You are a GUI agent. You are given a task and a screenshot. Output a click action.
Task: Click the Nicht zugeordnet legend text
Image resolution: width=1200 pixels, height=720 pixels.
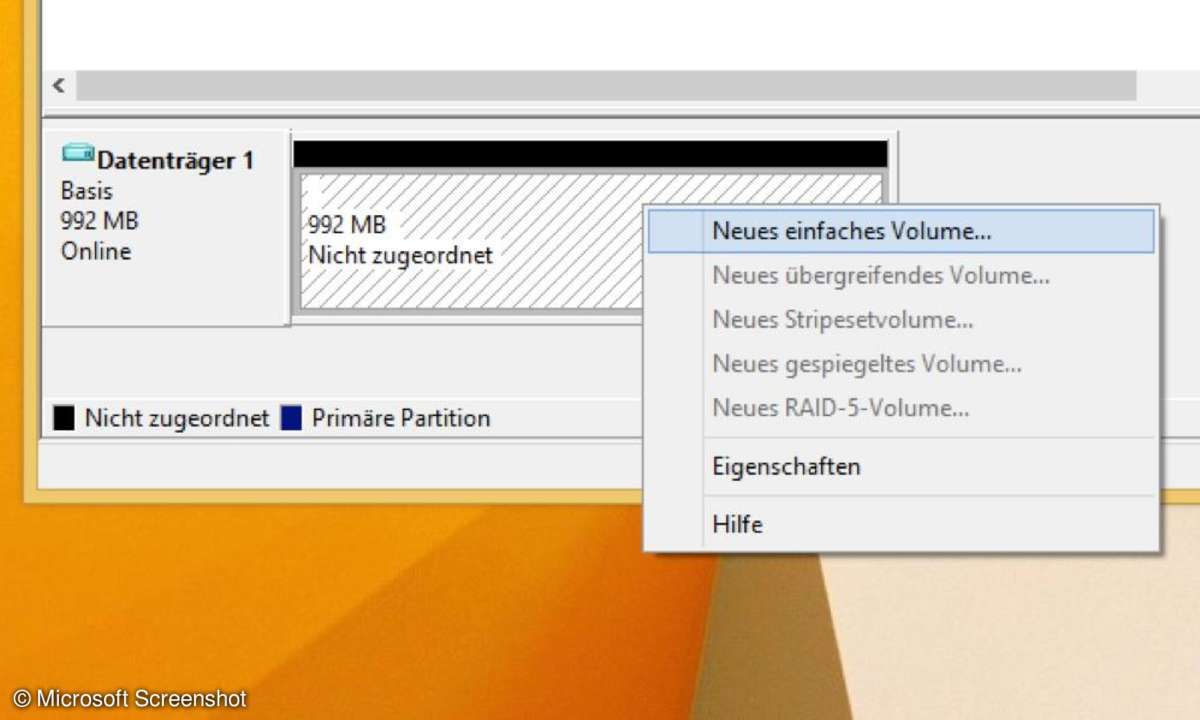point(177,418)
